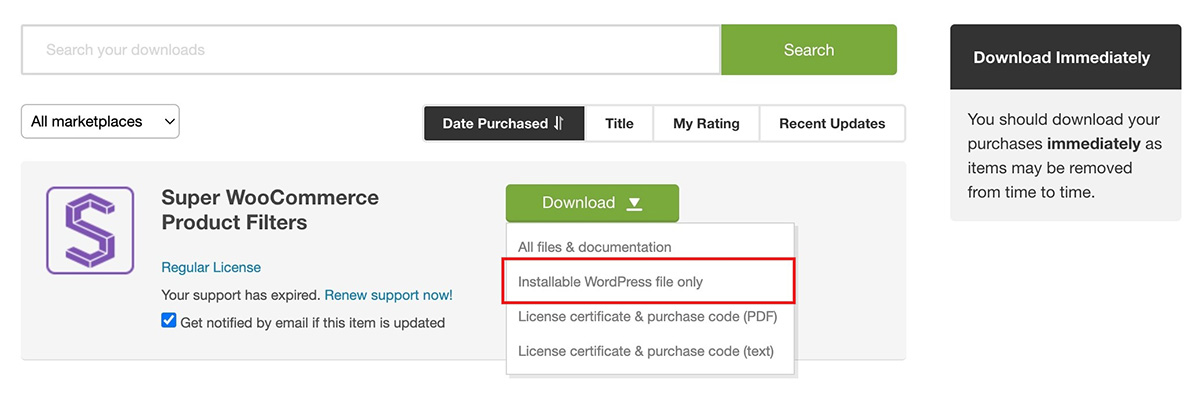Click Super WooCommerce Product Filters title

(270, 210)
